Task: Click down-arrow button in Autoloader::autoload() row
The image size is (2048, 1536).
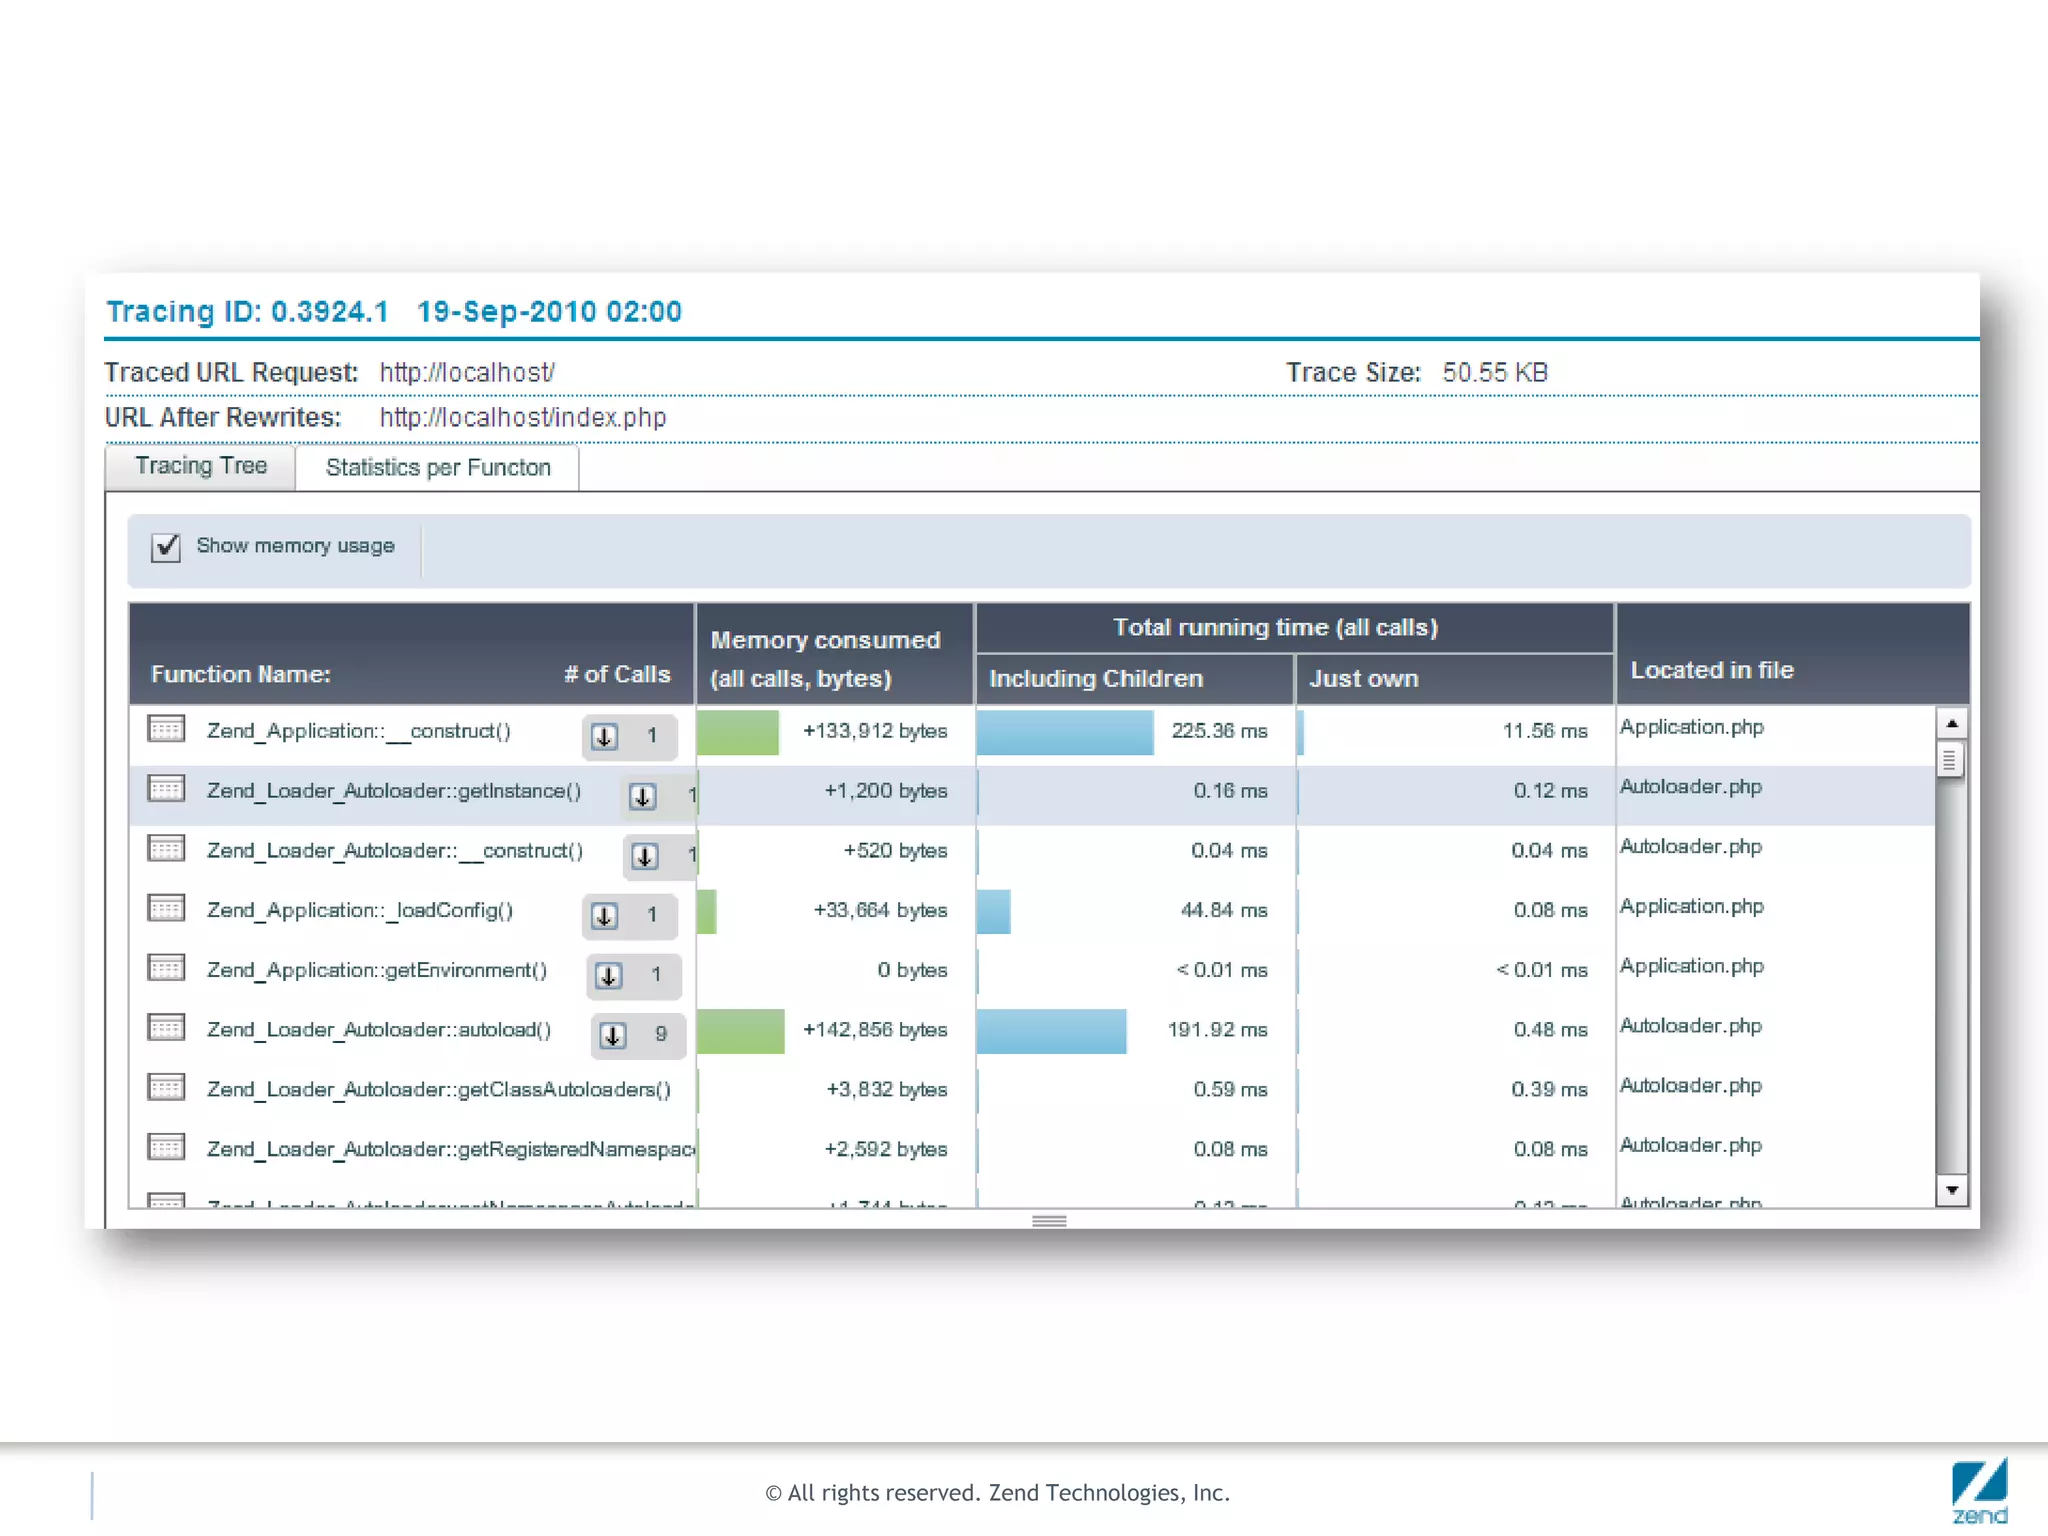Action: pyautogui.click(x=613, y=1036)
